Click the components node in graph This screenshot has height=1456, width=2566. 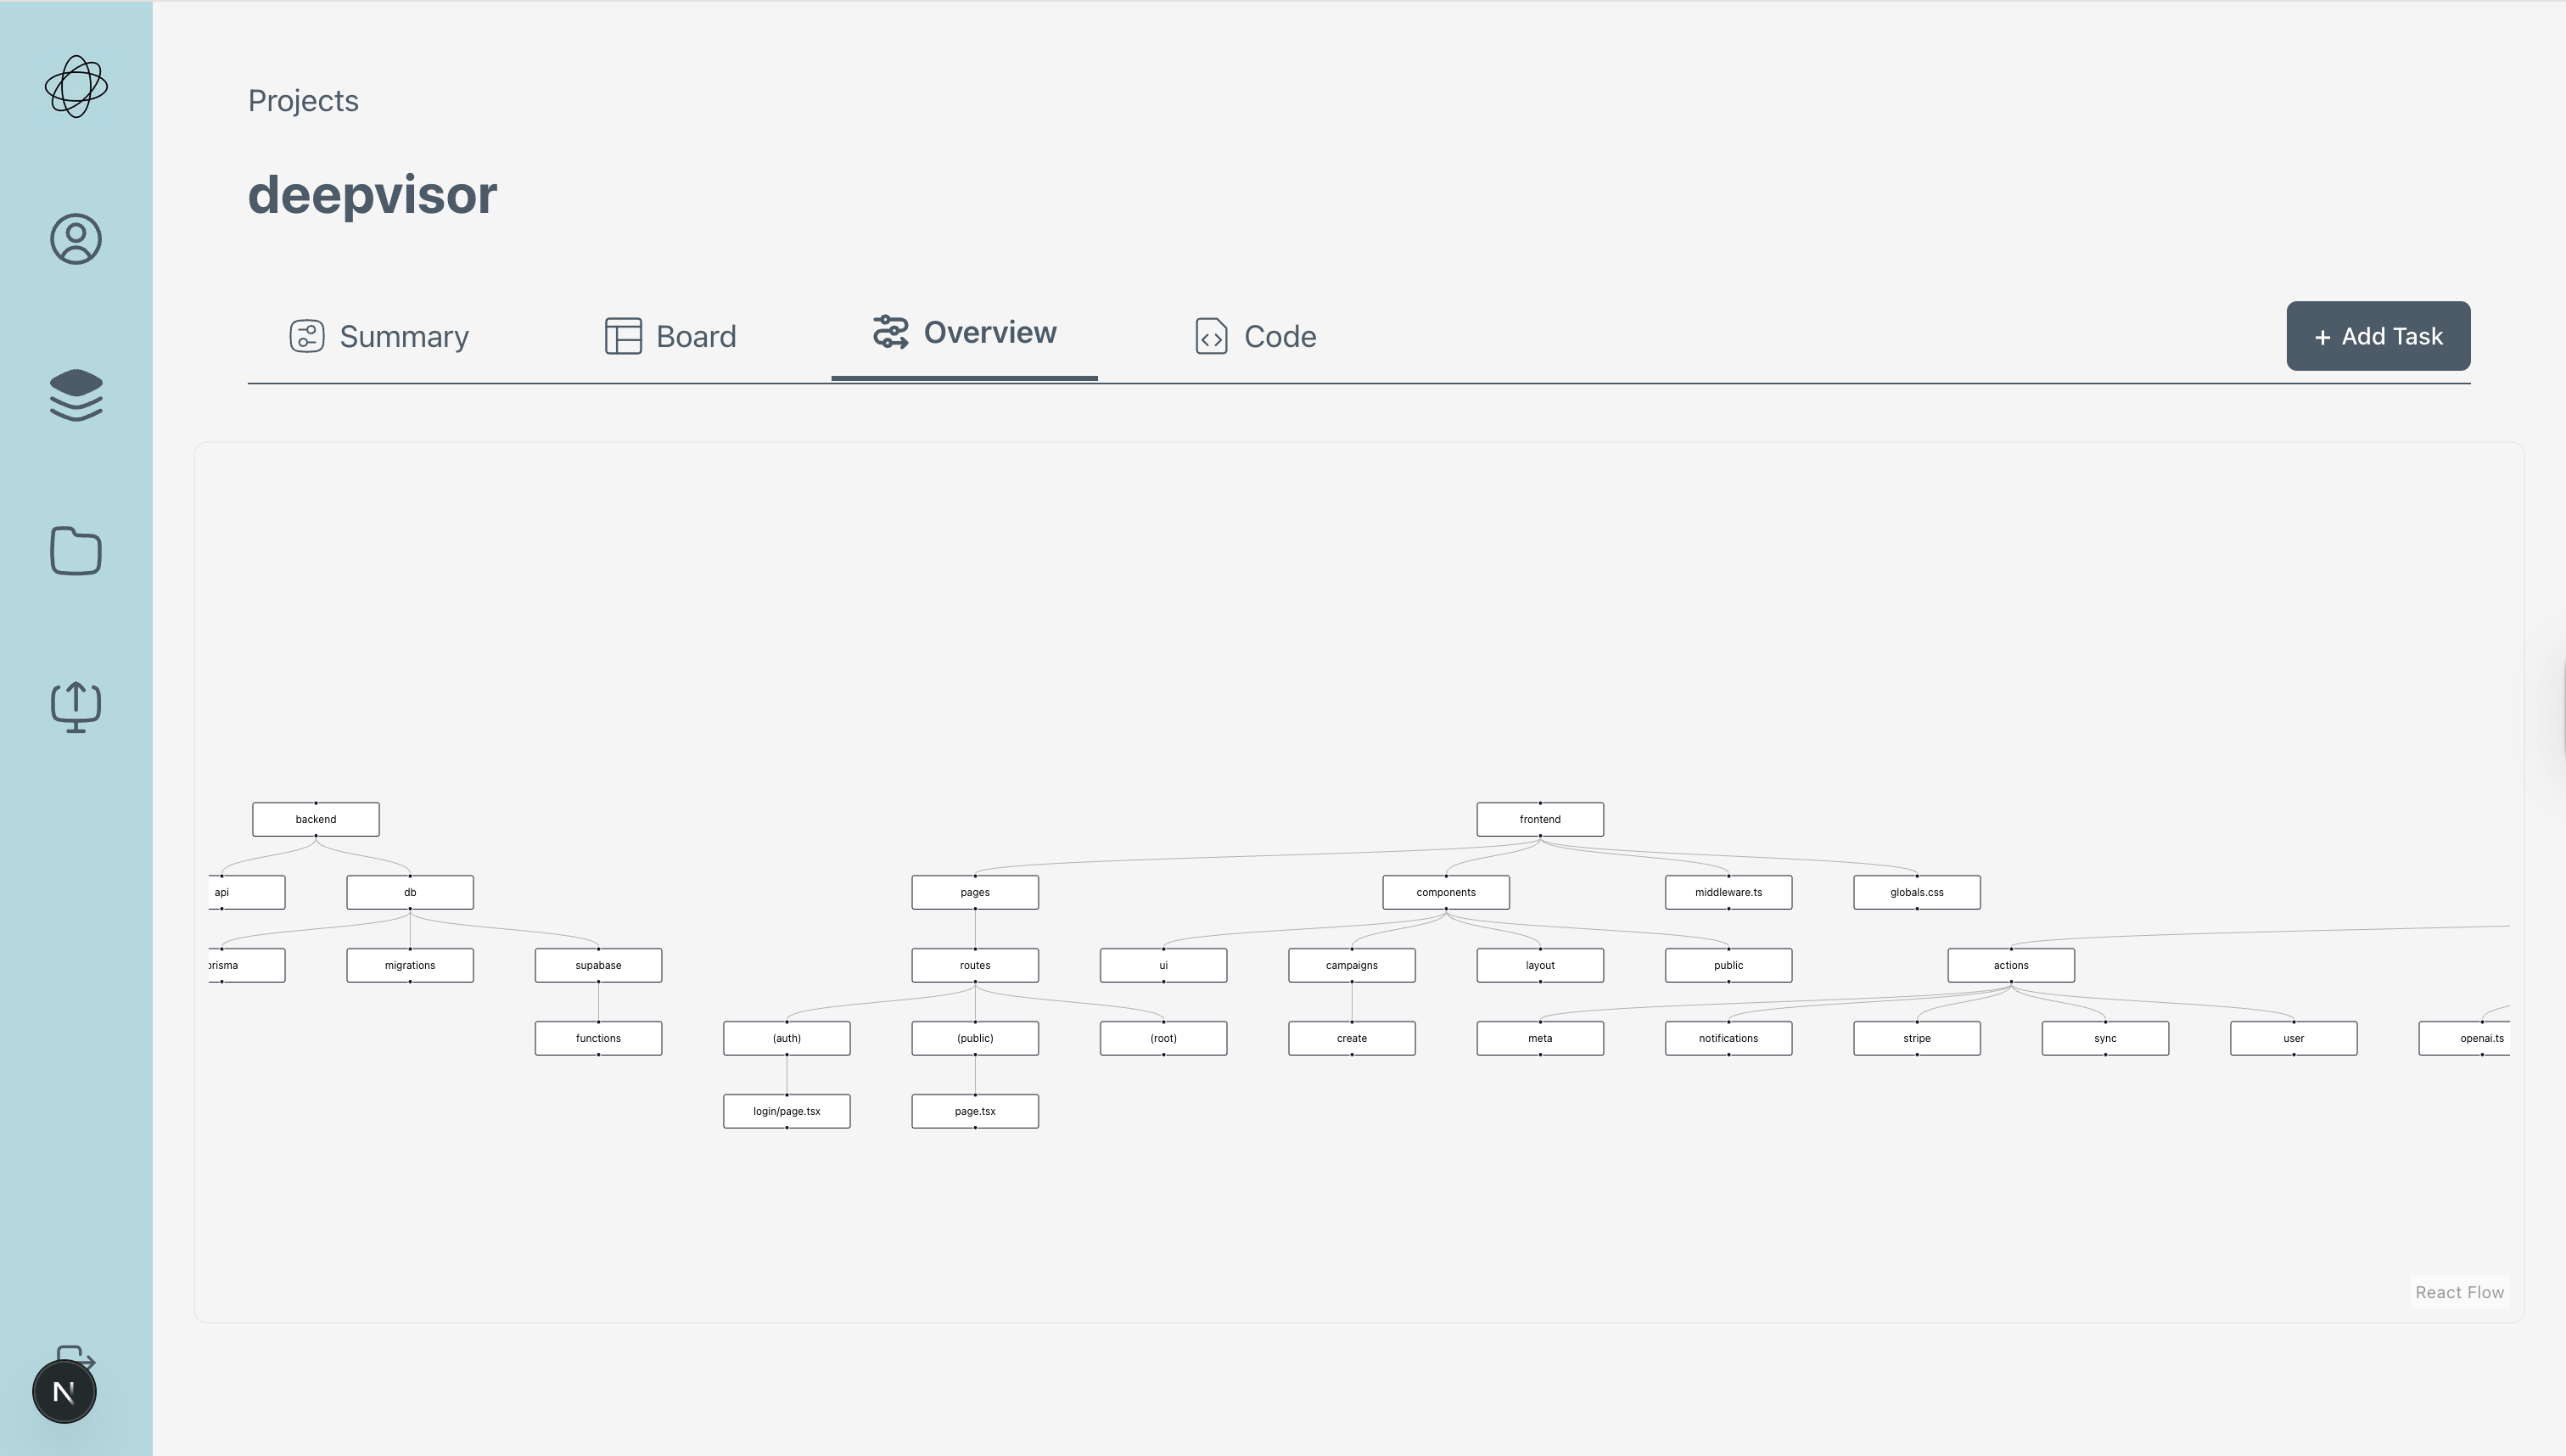tap(1446, 892)
